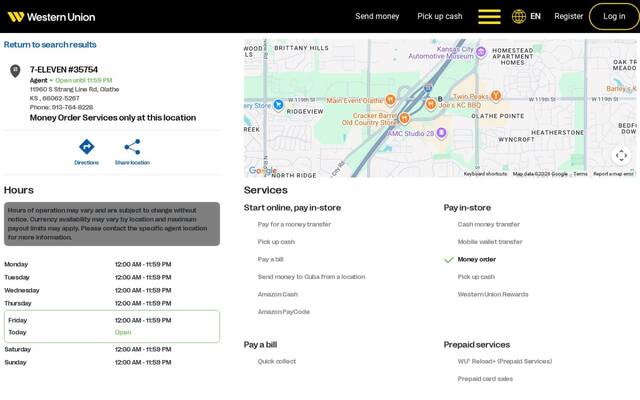Viewport: 640px width, 400px height.
Task: Click Report a map error link
Action: (613, 174)
